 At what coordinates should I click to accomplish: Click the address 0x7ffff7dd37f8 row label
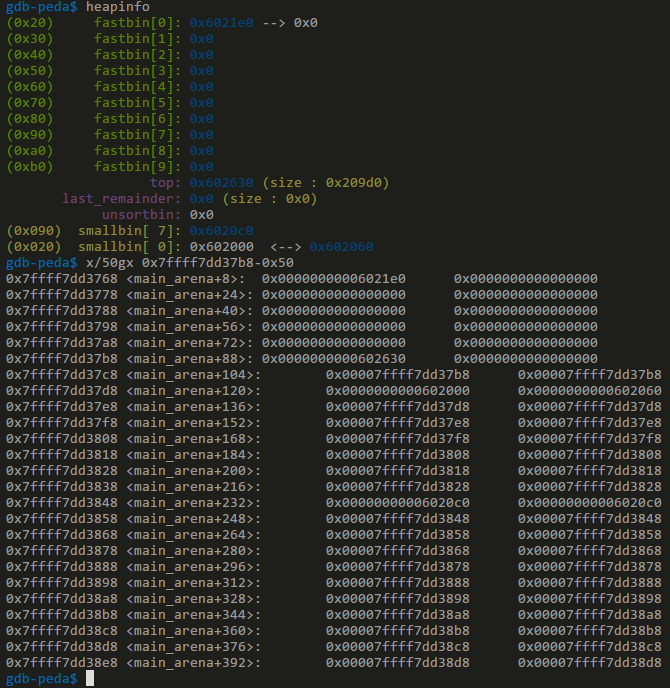(x=62, y=423)
